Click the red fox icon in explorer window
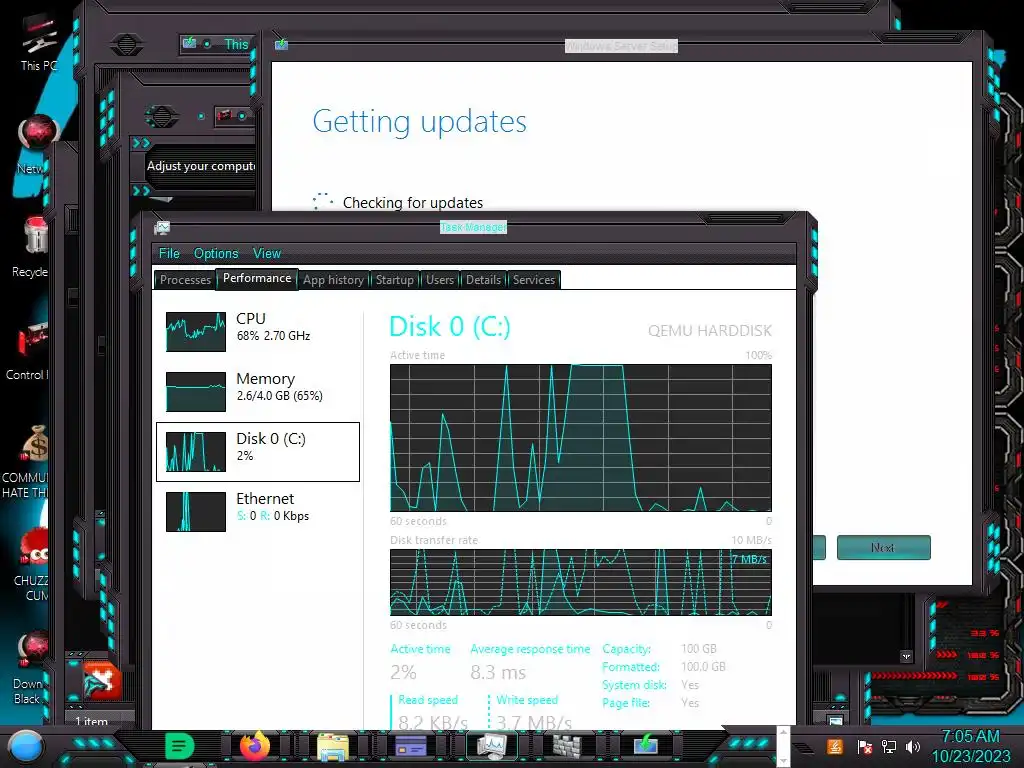The width and height of the screenshot is (1024, 768). (x=102, y=680)
